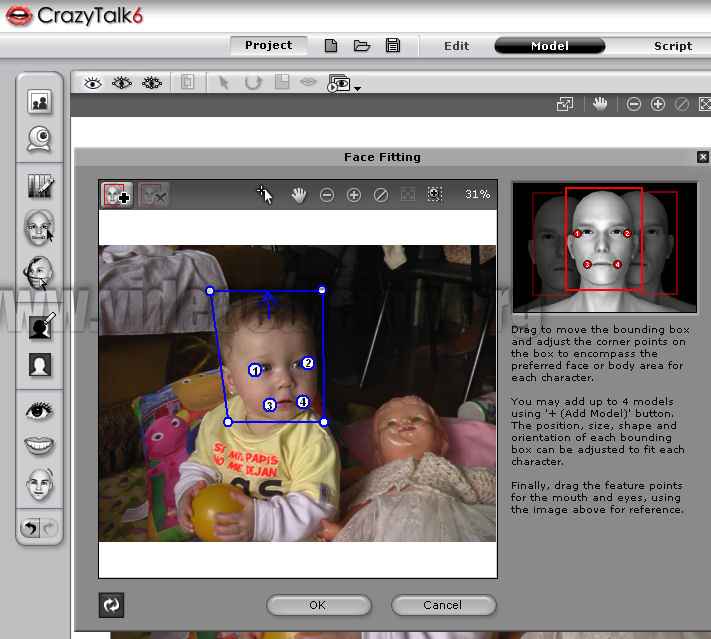This screenshot has height=639, width=711.
Task: Click the webcam capture icon in sidebar
Action: coord(40,139)
